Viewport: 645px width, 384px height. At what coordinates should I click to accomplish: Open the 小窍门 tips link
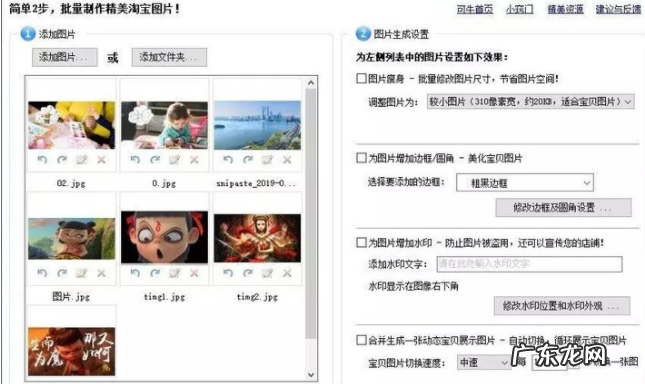(x=520, y=9)
